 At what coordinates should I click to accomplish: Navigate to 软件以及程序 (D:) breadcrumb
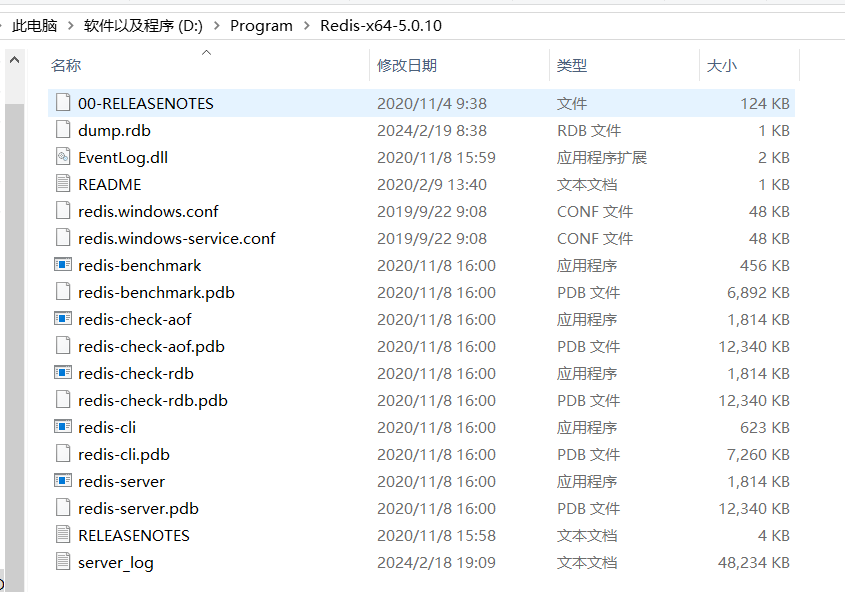(143, 25)
